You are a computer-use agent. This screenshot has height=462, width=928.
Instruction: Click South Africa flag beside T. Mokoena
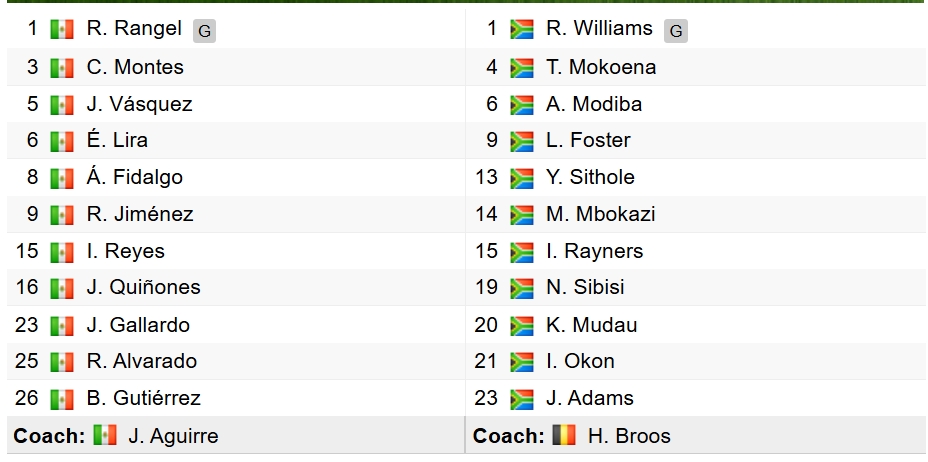click(521, 67)
